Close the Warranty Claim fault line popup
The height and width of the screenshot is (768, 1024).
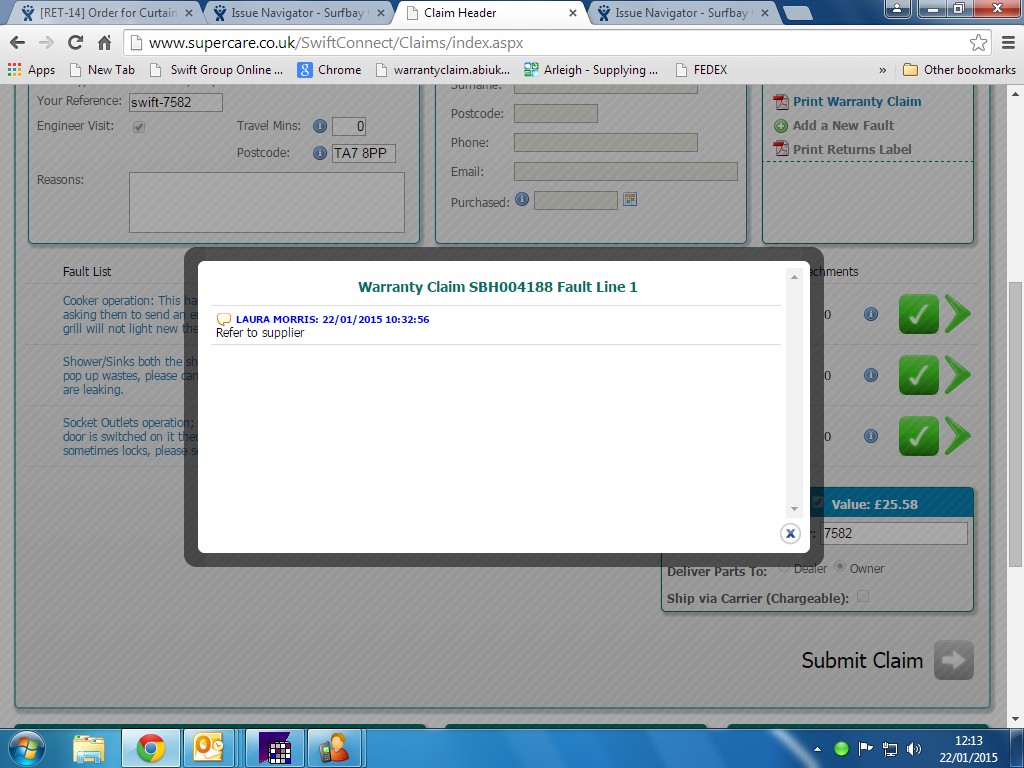[x=790, y=534]
